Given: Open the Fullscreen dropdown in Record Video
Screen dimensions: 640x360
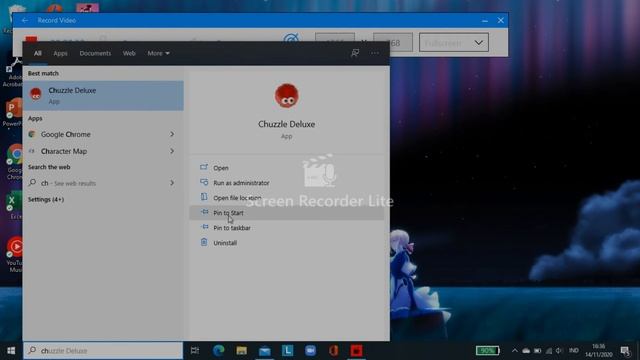Looking at the screenshot, I should (x=454, y=42).
